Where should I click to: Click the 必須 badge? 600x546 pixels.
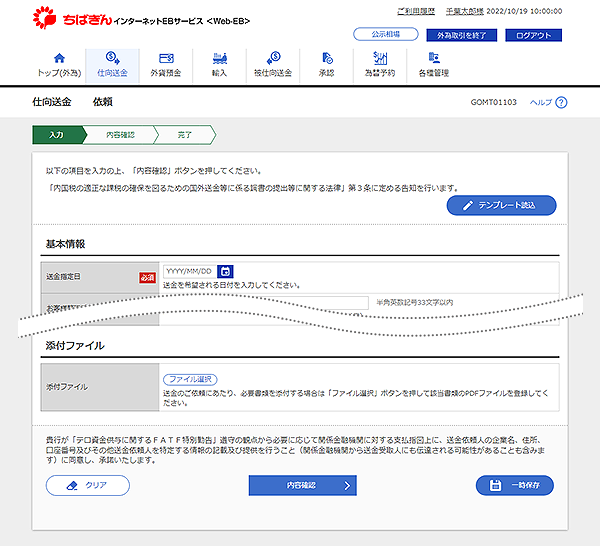tap(147, 277)
